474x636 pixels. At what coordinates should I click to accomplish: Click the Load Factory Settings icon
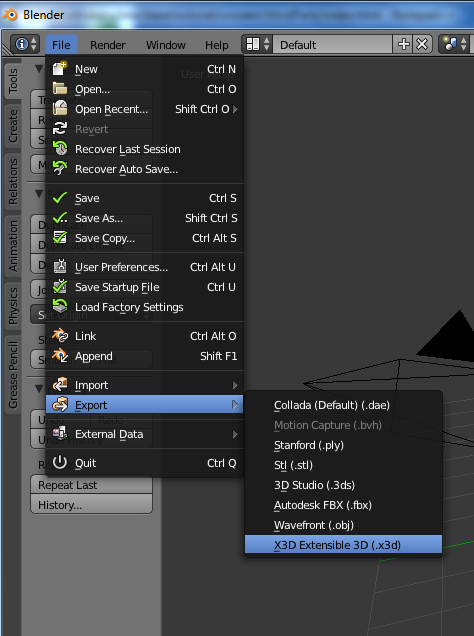pyautogui.click(x=60, y=307)
